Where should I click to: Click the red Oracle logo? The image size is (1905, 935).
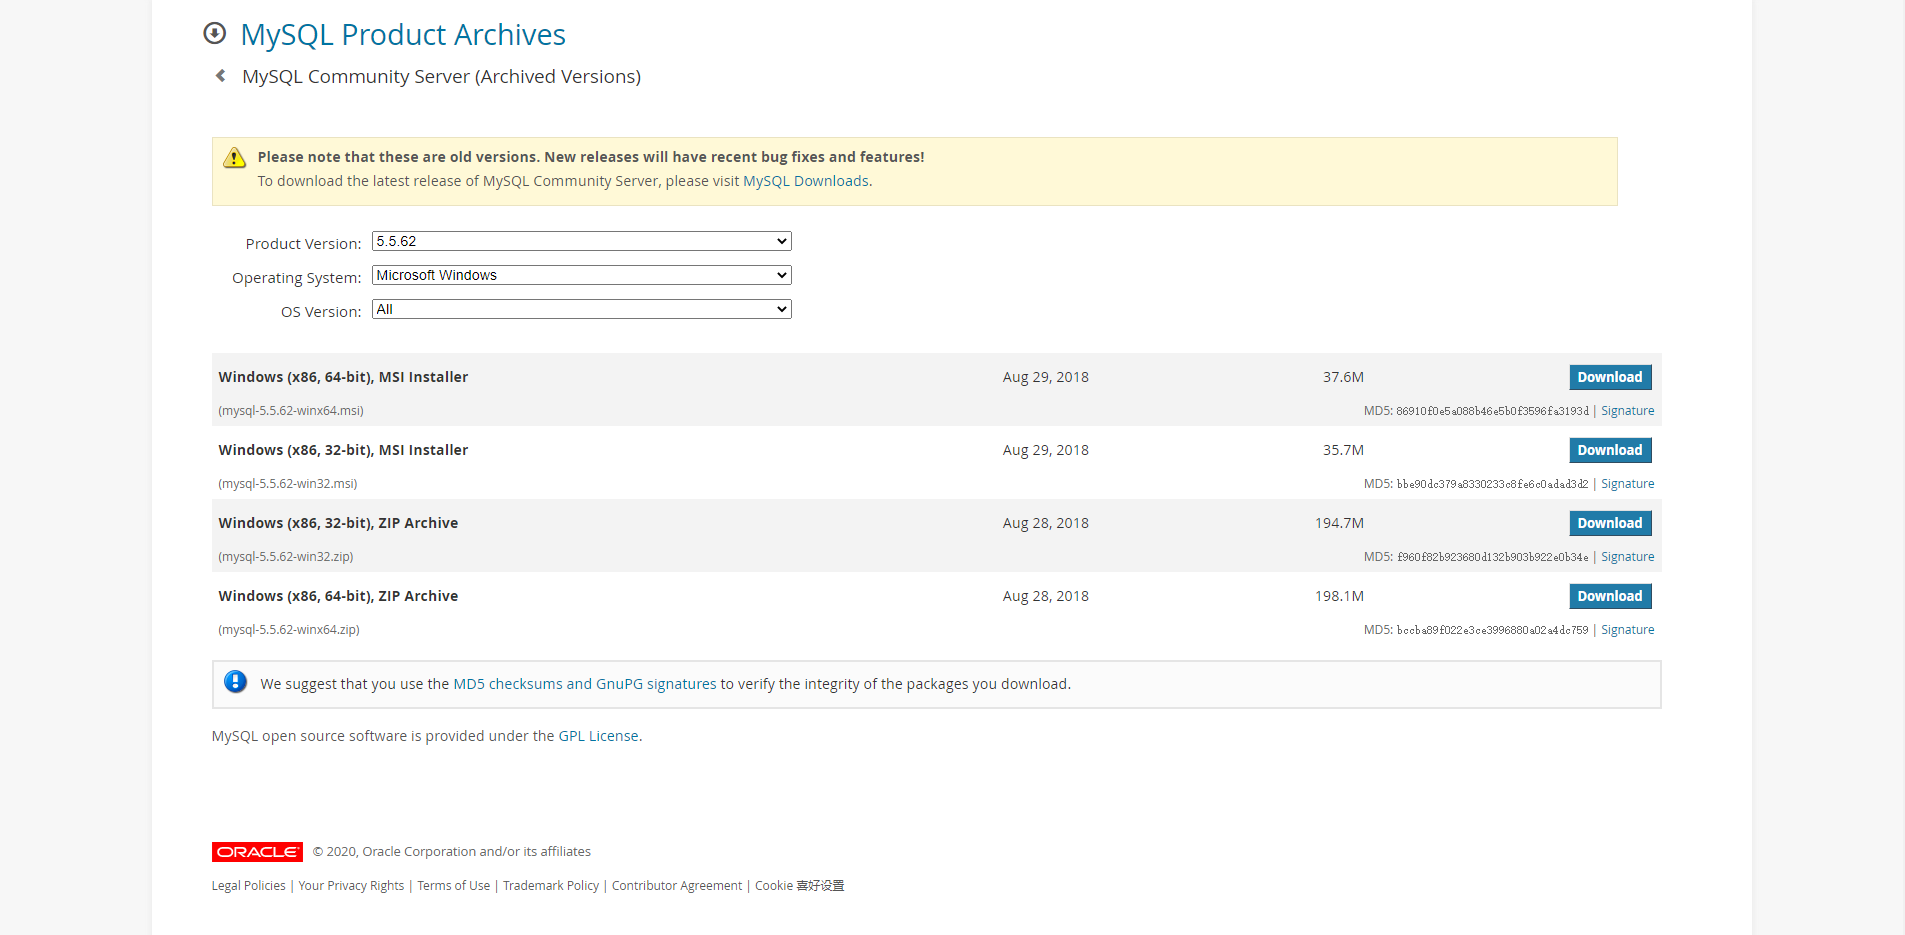click(257, 852)
